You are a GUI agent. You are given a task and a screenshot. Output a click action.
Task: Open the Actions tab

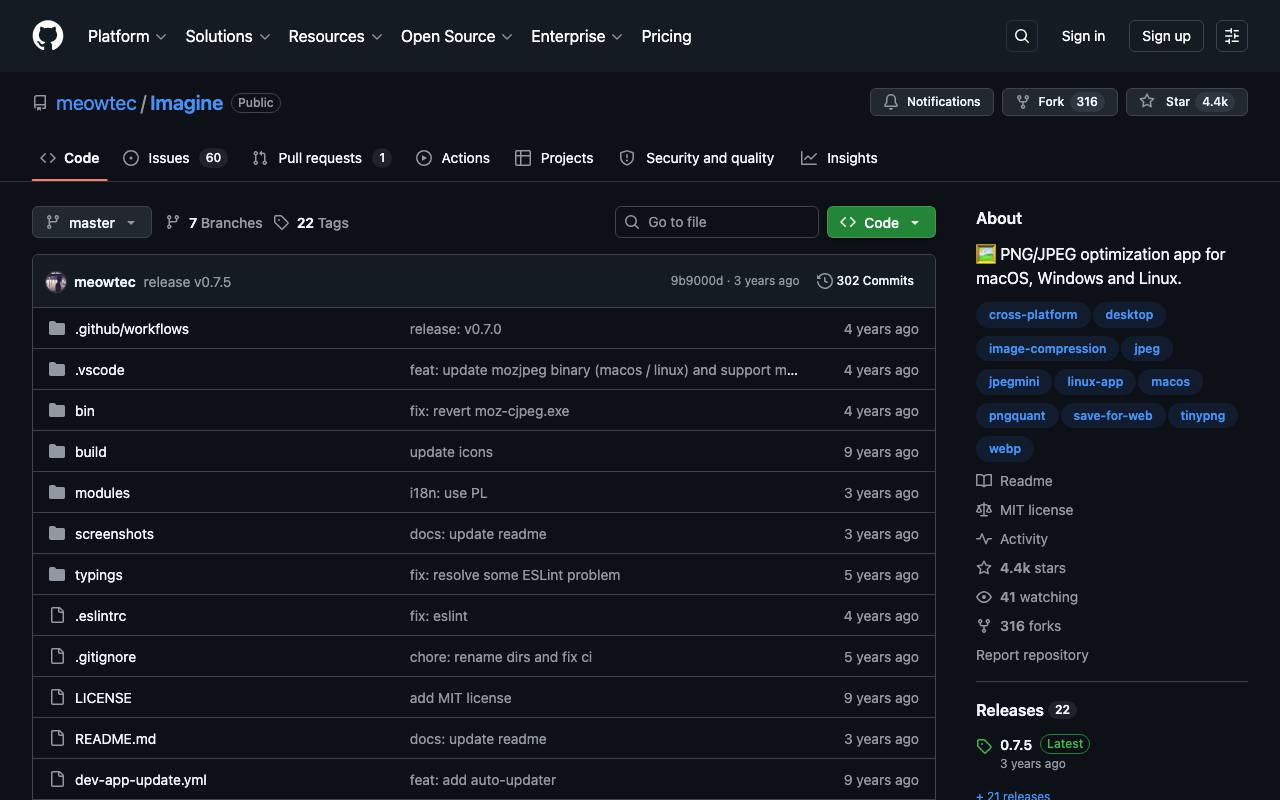(x=453, y=158)
